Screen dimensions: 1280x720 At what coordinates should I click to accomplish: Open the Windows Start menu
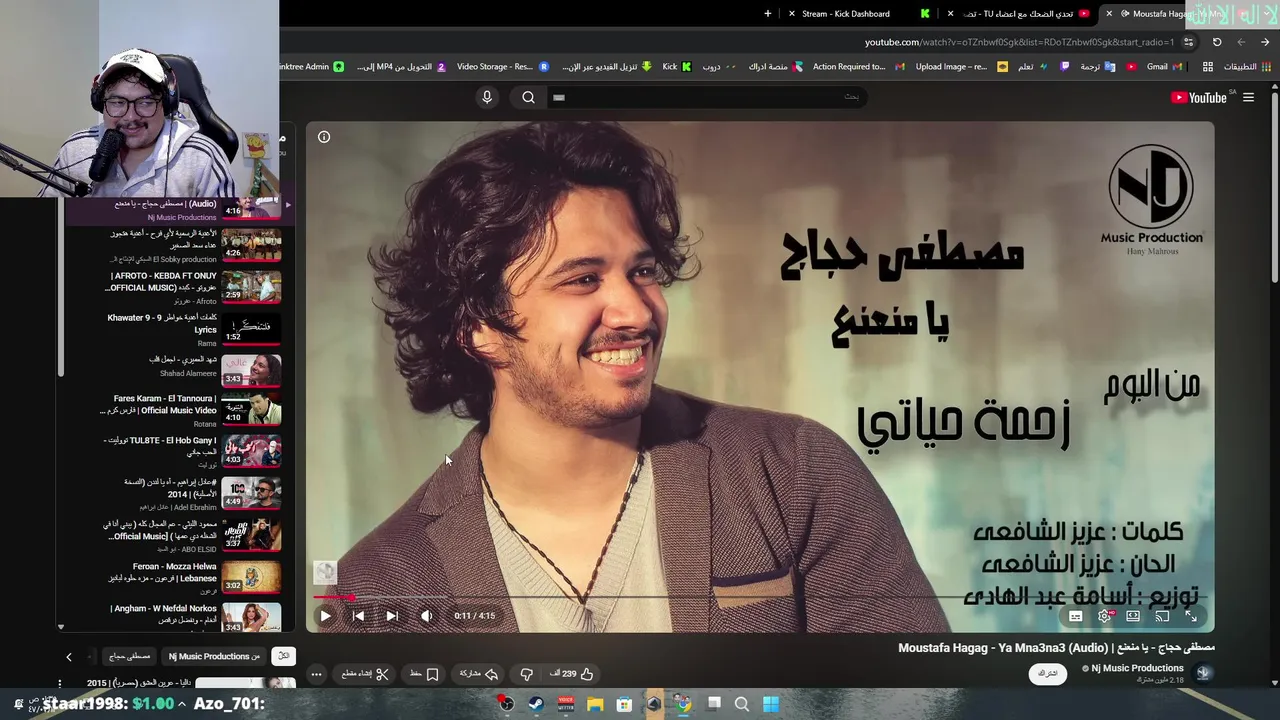click(771, 704)
